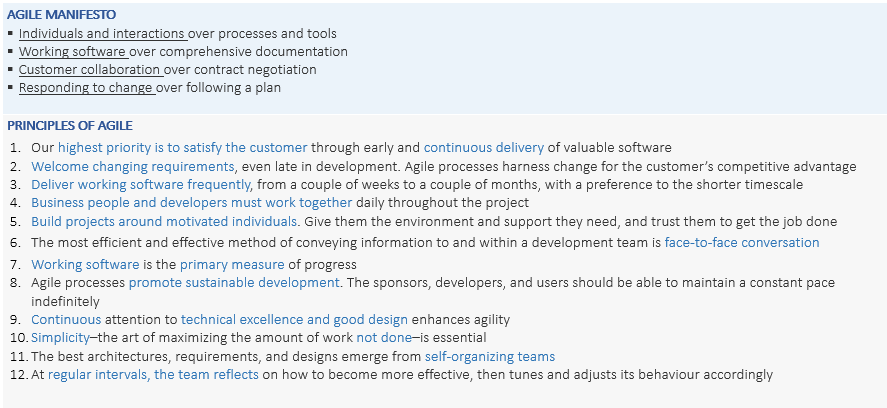
Task: Click 'Build projects around motivated individuals'
Action: pos(164,222)
